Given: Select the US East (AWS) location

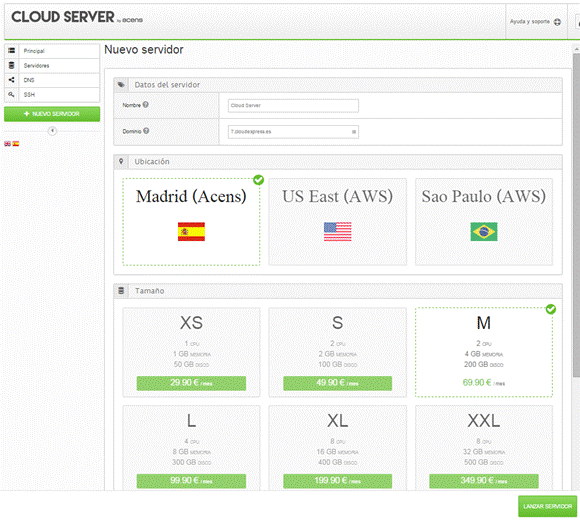Looking at the screenshot, I should (x=337, y=222).
